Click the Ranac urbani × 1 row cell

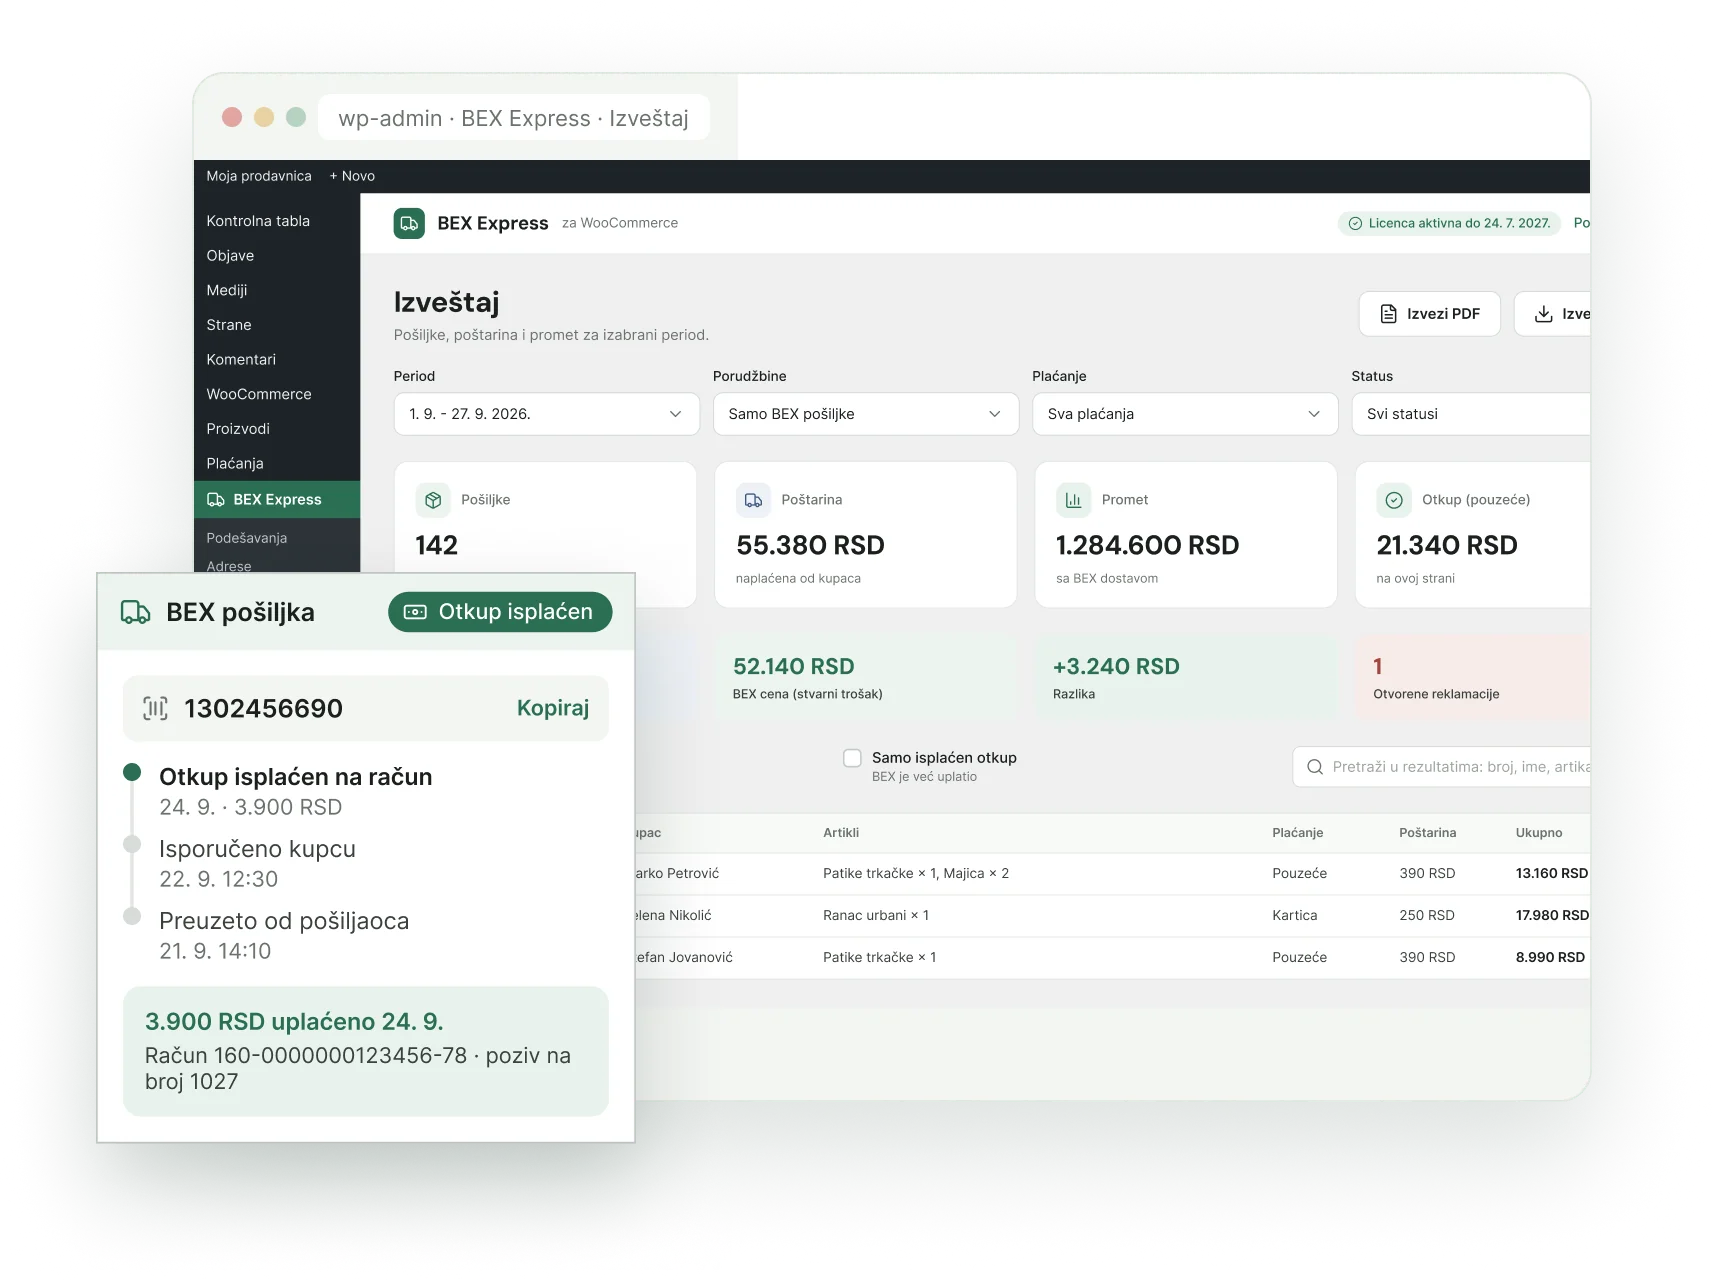click(x=876, y=915)
